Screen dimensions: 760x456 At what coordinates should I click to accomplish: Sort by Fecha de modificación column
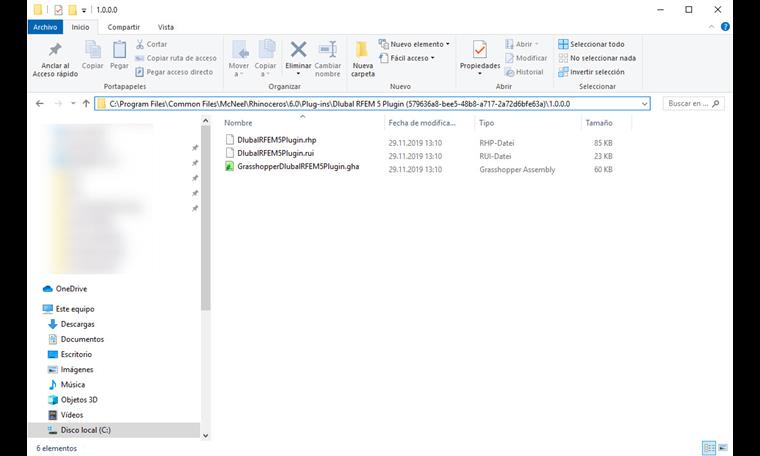(422, 123)
